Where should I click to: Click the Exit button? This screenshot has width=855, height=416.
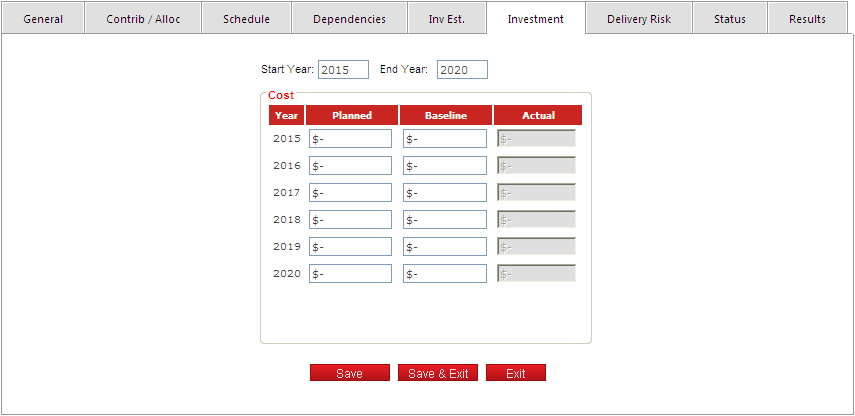[515, 373]
